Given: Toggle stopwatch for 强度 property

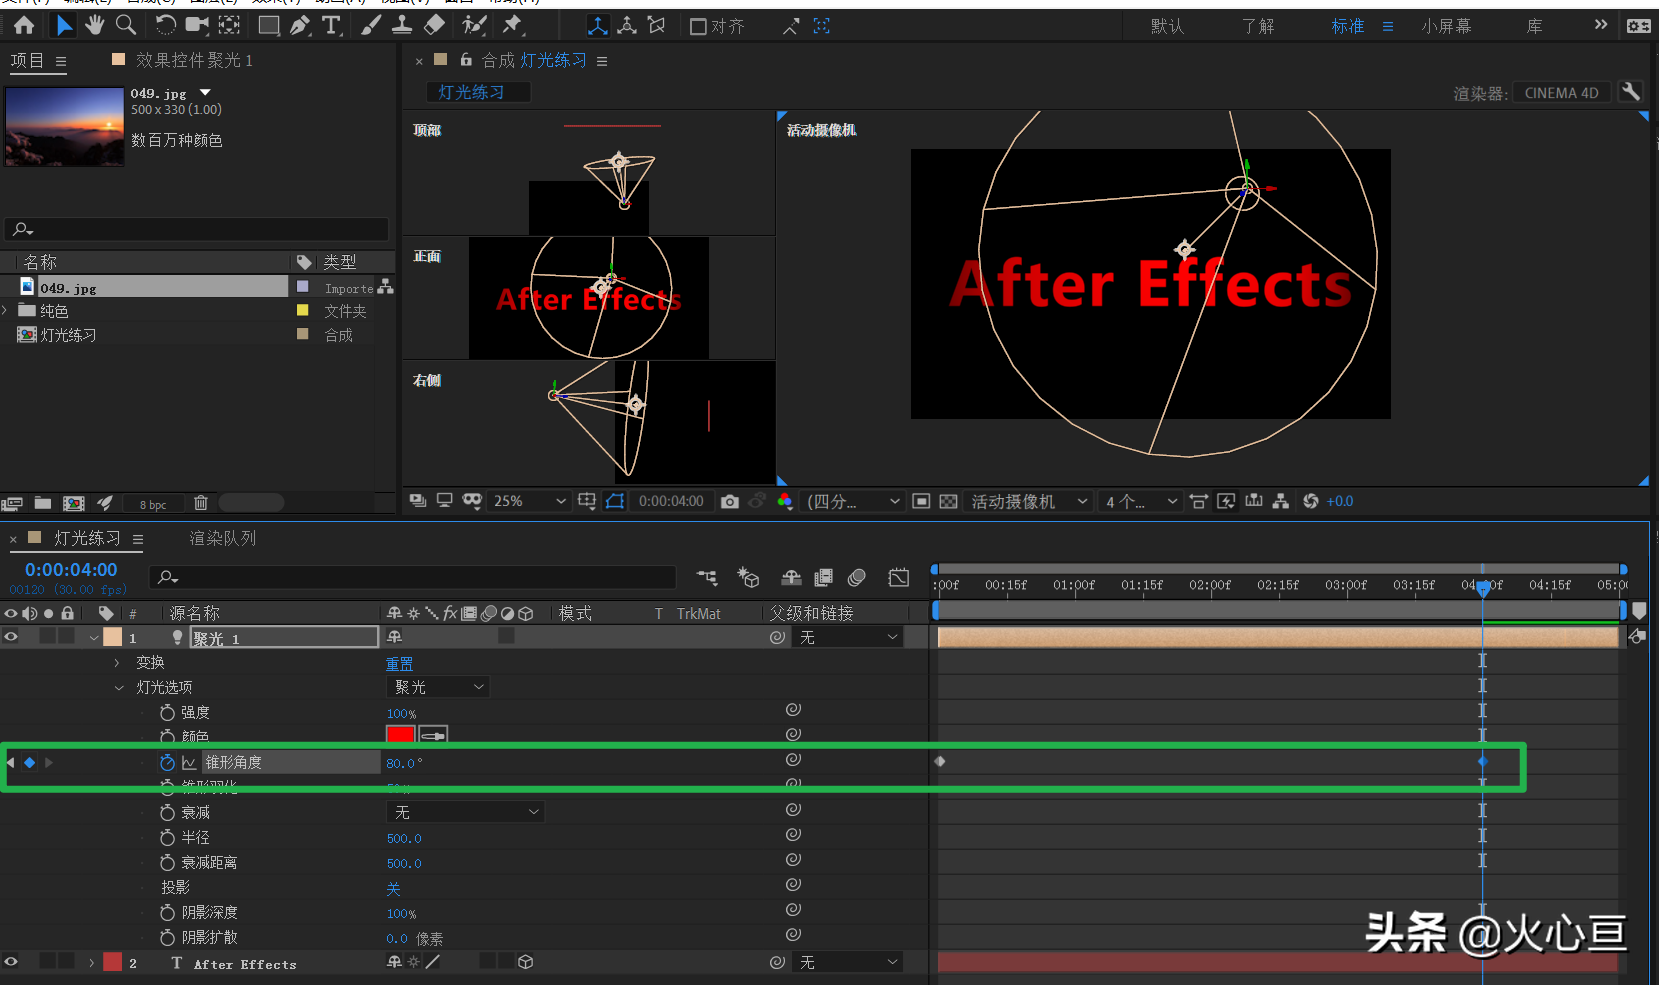Looking at the screenshot, I should pos(167,712).
